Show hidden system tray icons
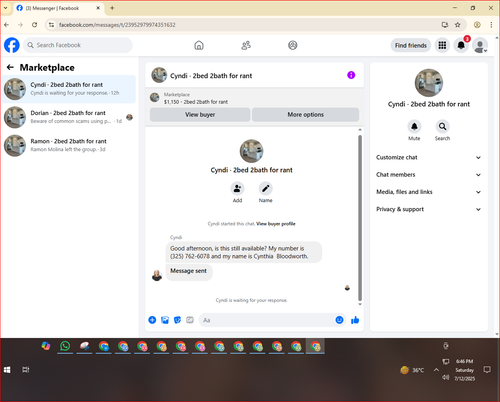Screen dimensions: 500x402 click(x=436, y=370)
